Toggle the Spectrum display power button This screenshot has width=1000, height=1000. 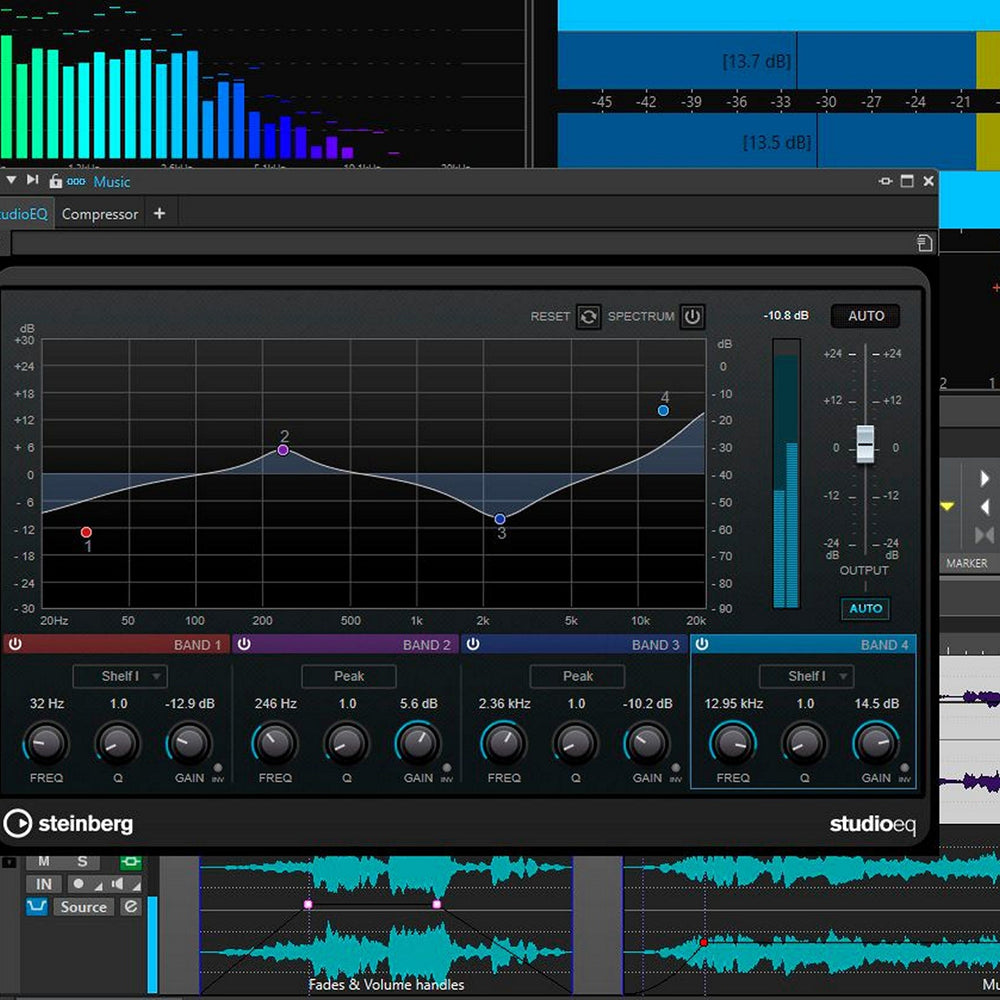click(x=692, y=317)
